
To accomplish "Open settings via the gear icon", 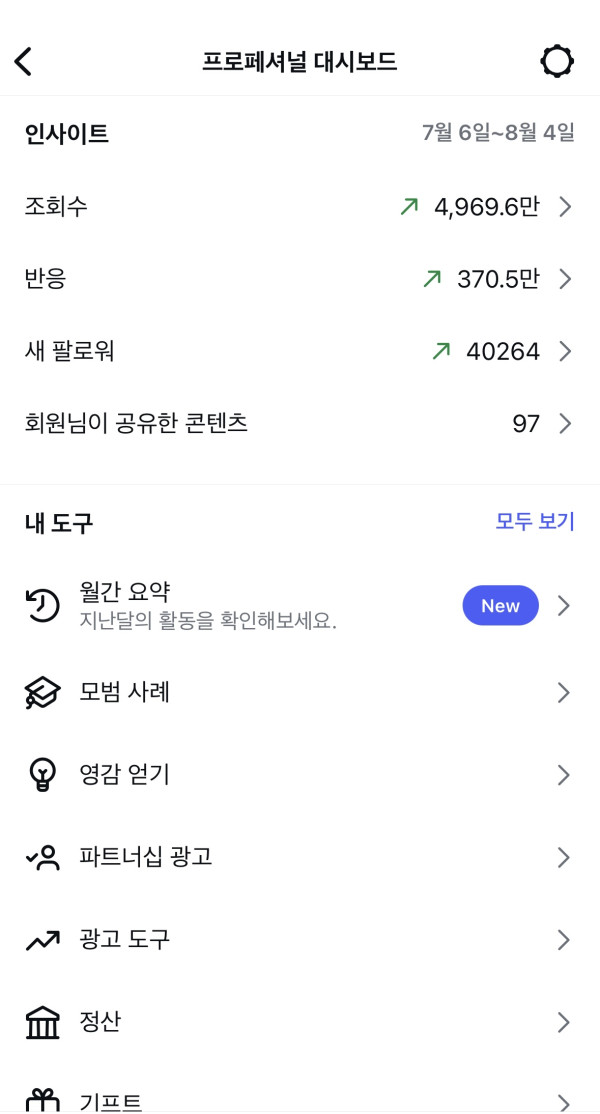I will click(557, 62).
